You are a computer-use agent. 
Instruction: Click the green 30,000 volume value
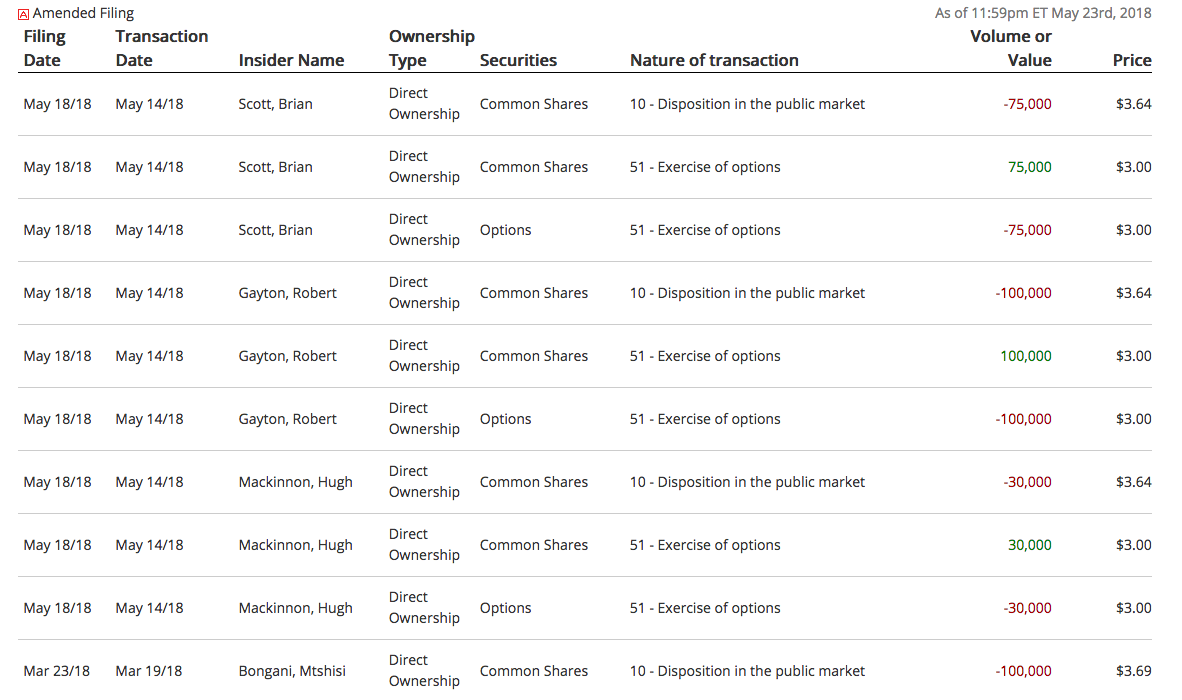(x=1029, y=545)
